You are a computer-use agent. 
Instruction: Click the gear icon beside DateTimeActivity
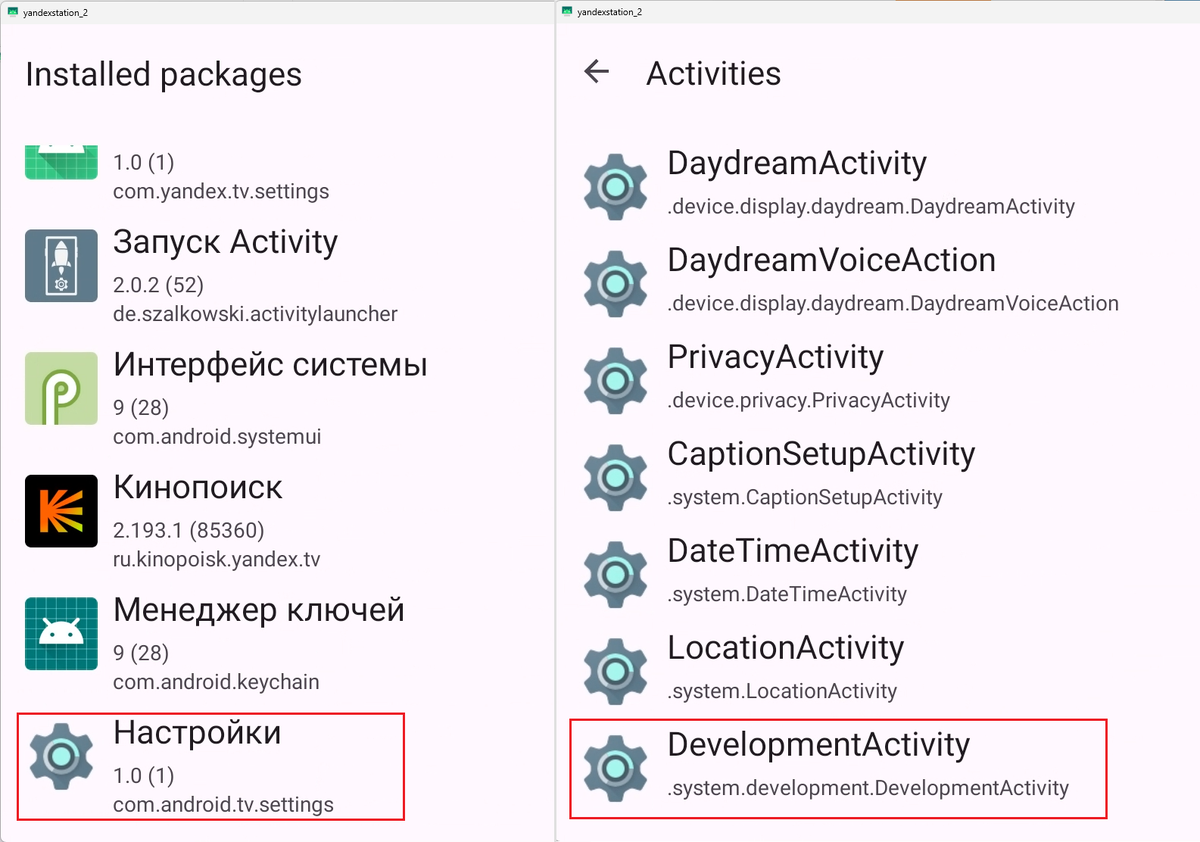click(x=616, y=573)
